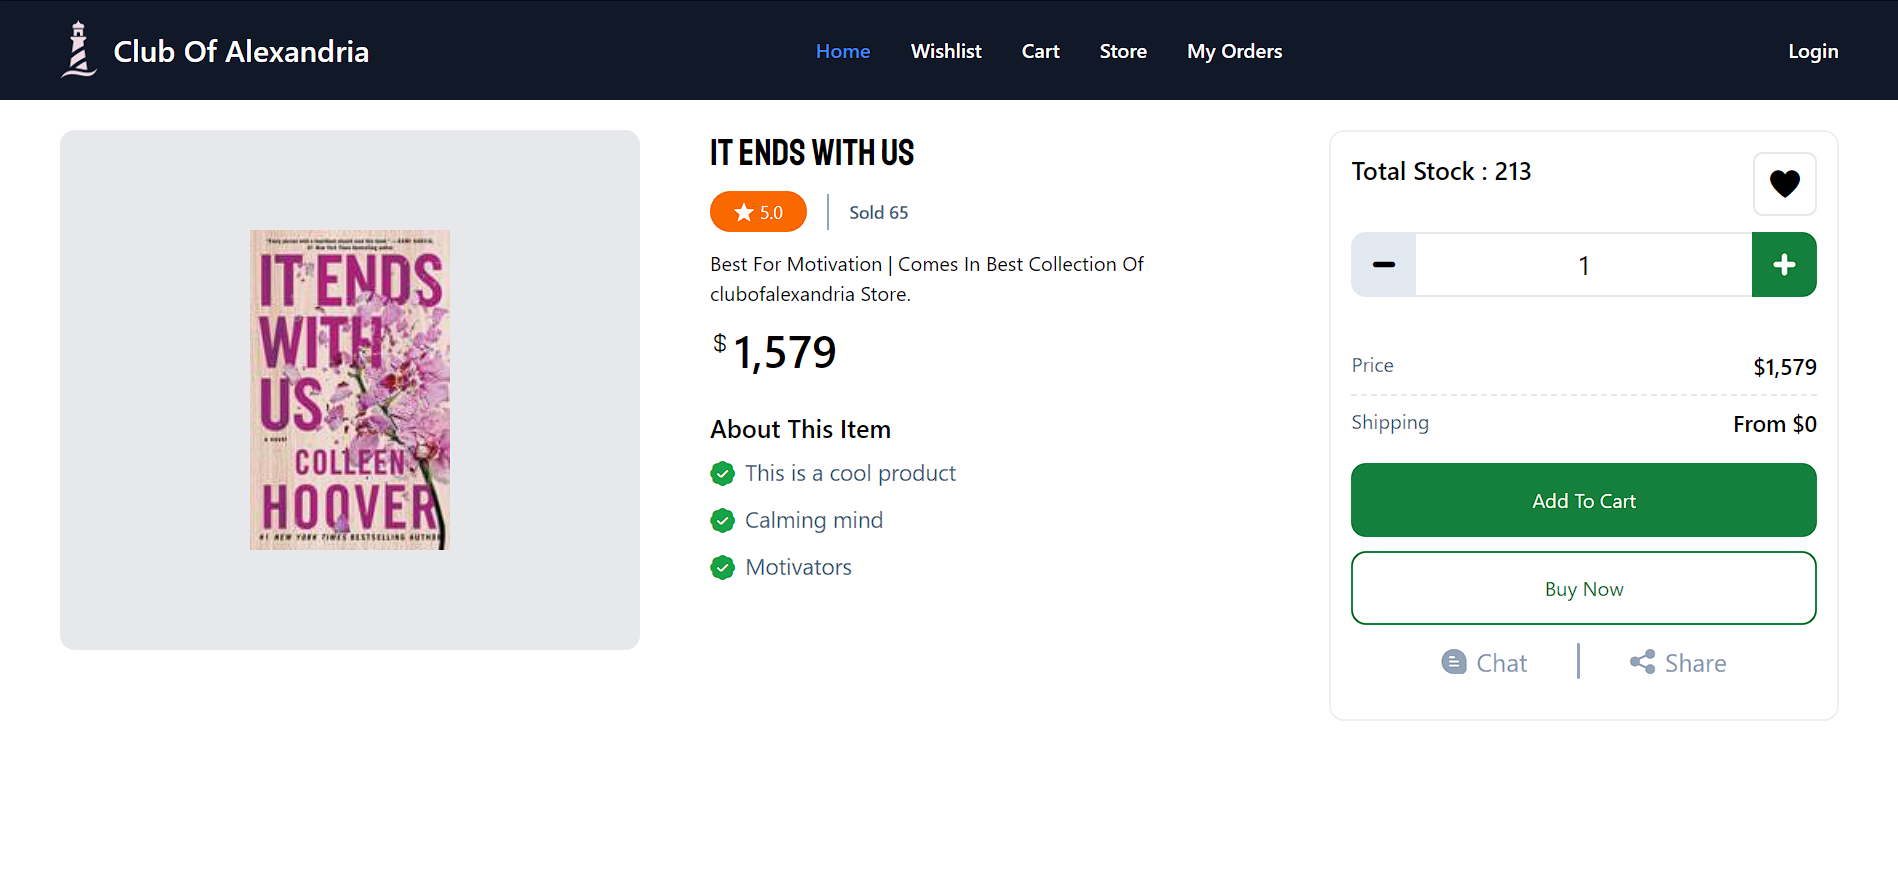Click 'Motivators' text
1898x882 pixels.
(x=798, y=567)
